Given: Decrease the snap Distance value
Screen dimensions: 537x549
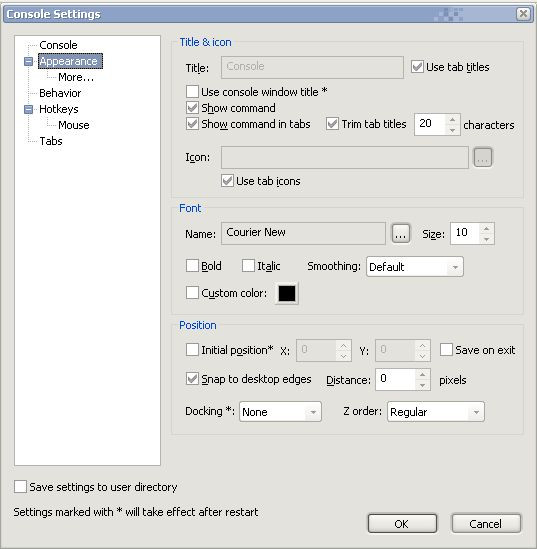Looking at the screenshot, I should pyautogui.click(x=423, y=385).
